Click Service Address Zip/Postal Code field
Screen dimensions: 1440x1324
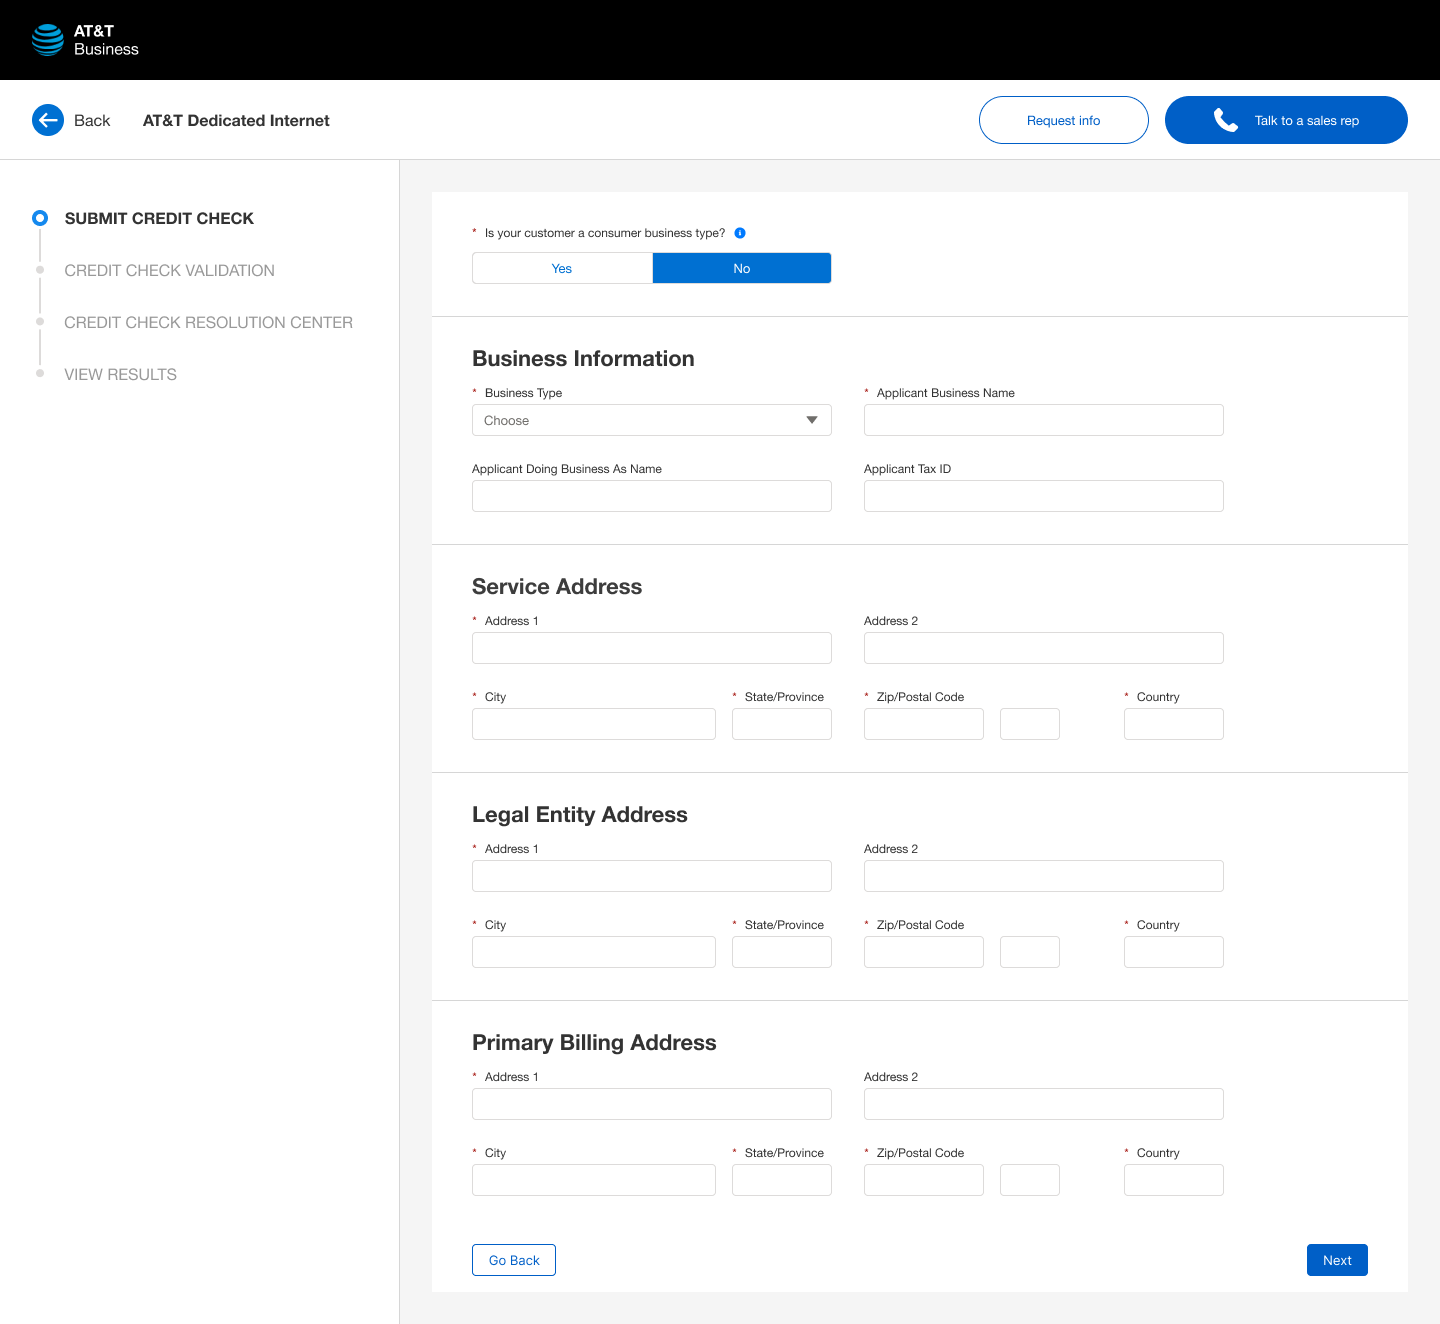click(x=924, y=724)
